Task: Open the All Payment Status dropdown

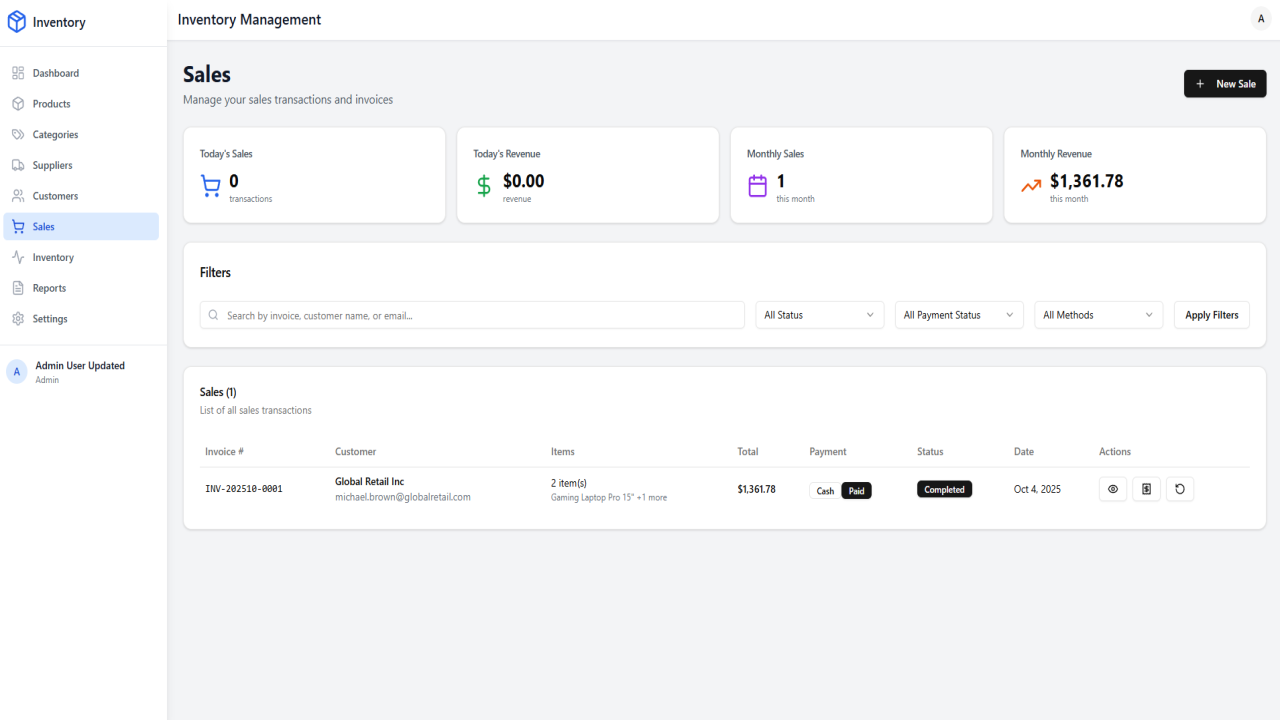Action: tap(959, 315)
